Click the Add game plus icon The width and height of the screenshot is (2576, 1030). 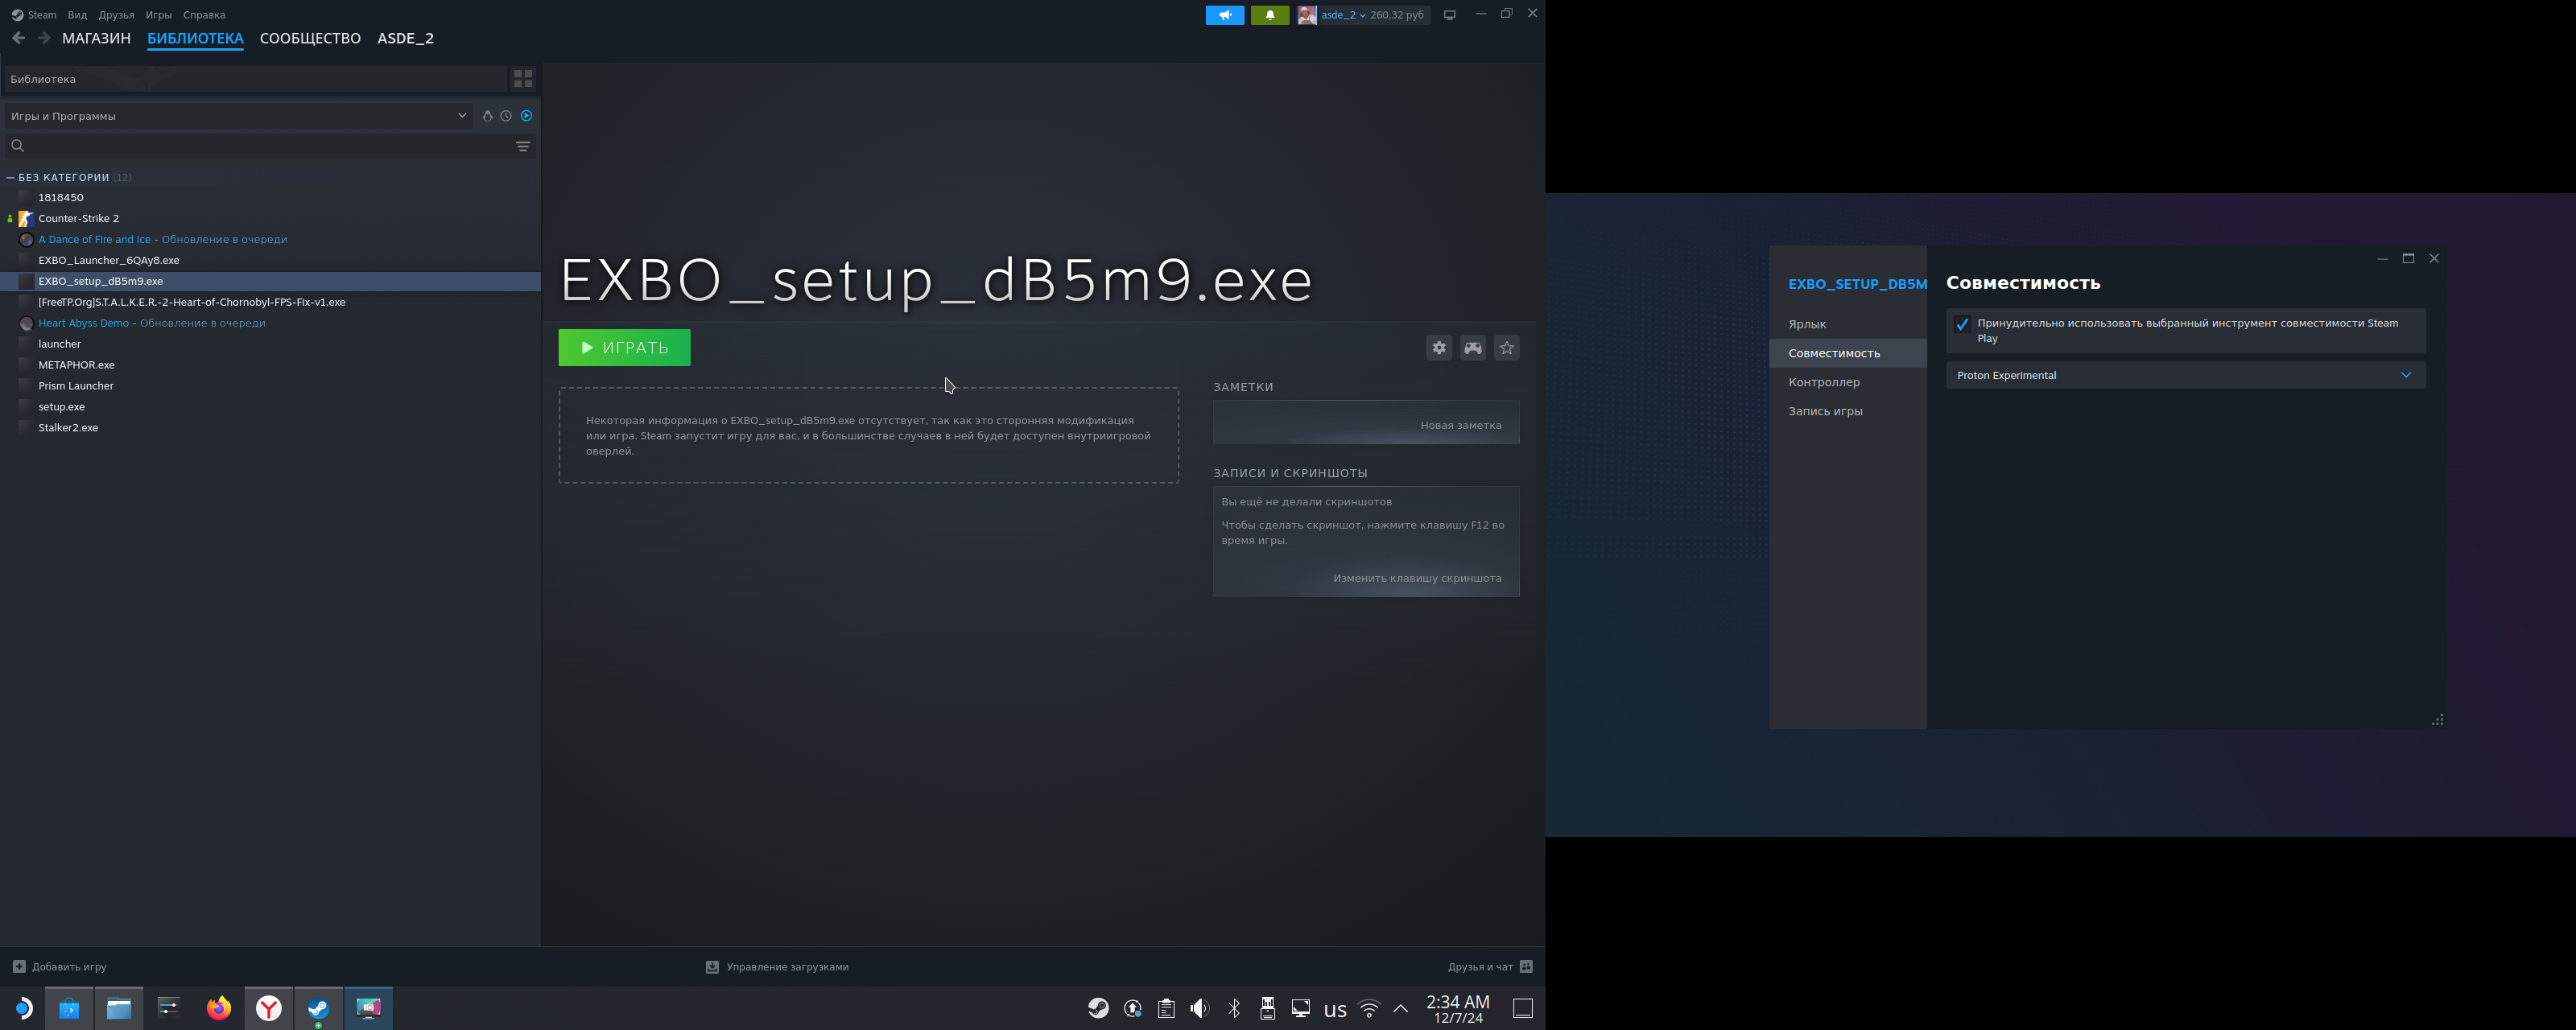(x=19, y=966)
